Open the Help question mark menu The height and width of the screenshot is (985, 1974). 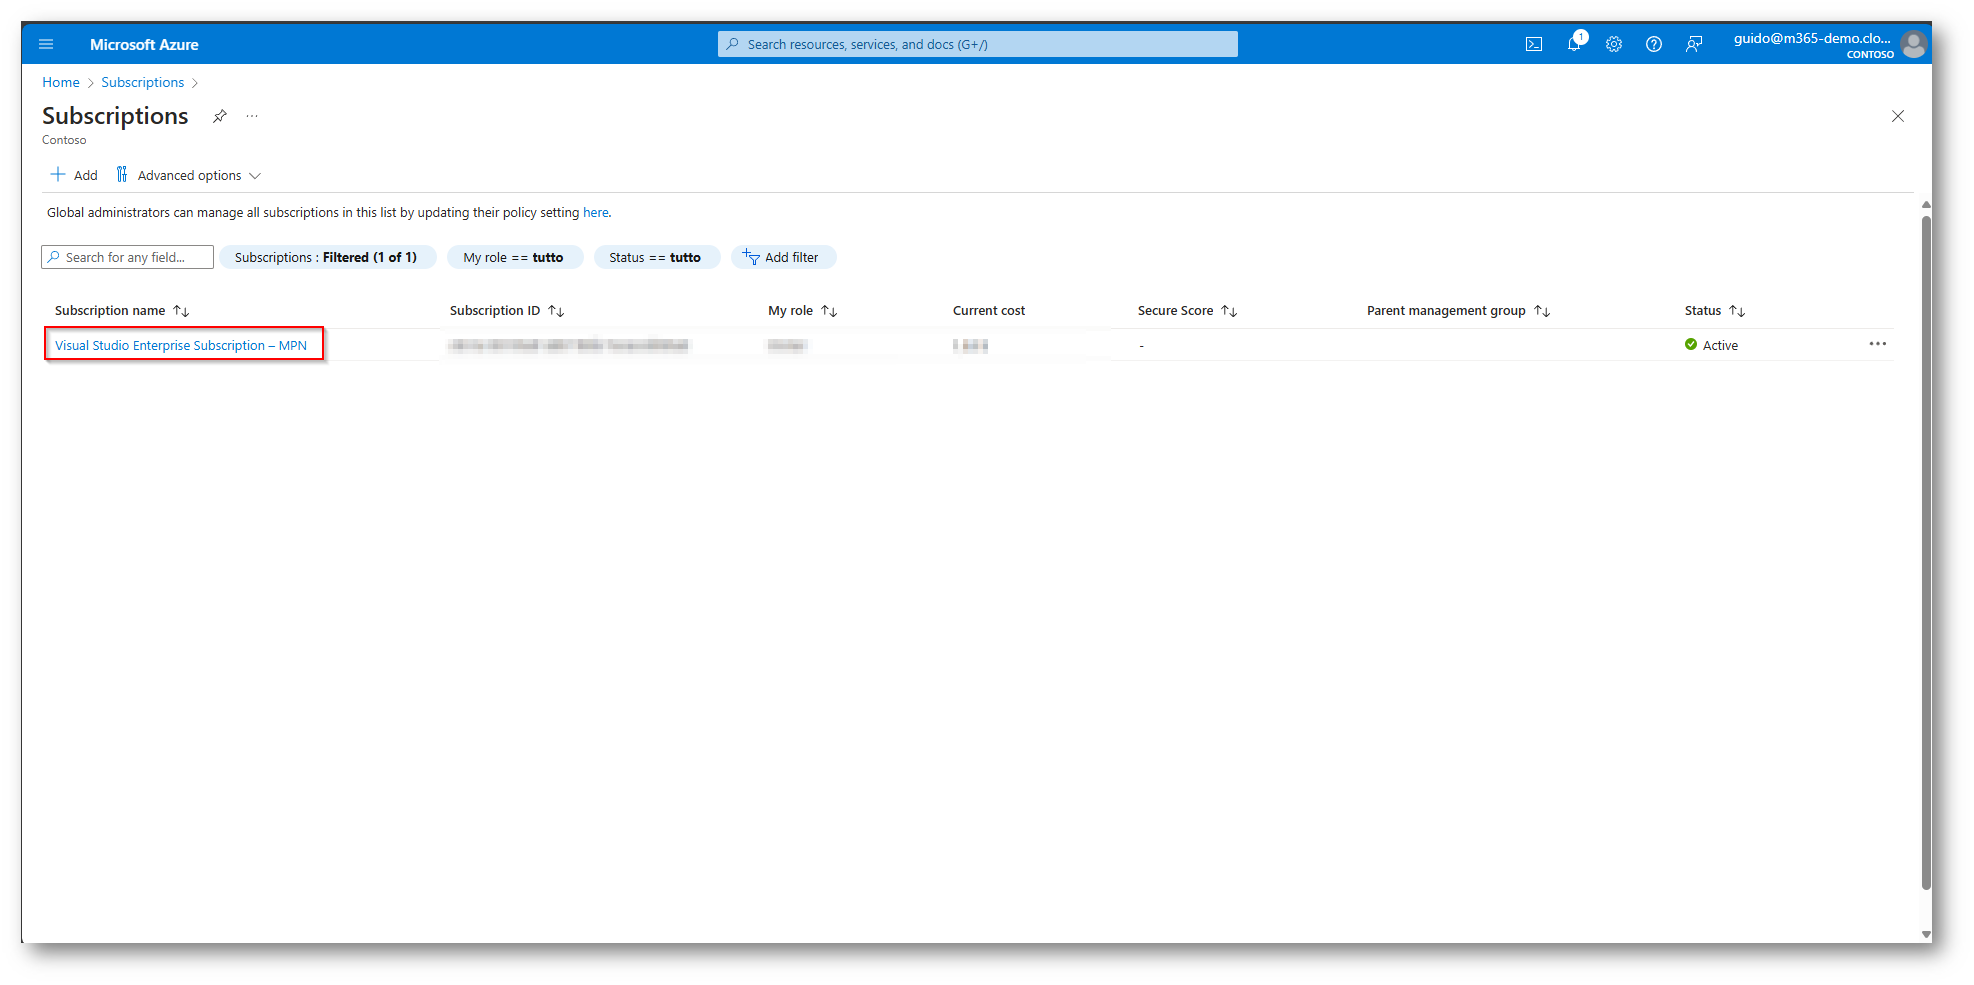pyautogui.click(x=1654, y=44)
